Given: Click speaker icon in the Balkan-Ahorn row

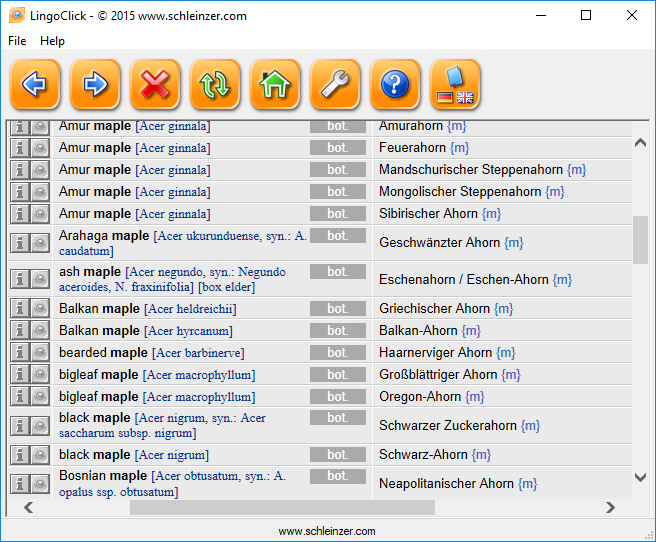Looking at the screenshot, I should coord(40,331).
